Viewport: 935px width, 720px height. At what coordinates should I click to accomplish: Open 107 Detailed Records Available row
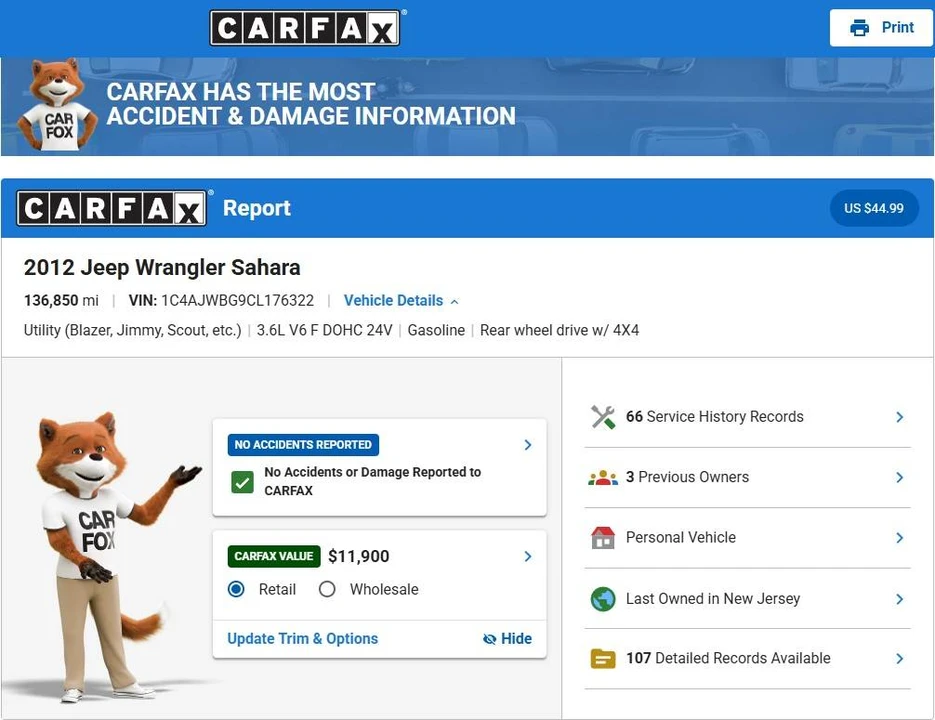tap(747, 659)
